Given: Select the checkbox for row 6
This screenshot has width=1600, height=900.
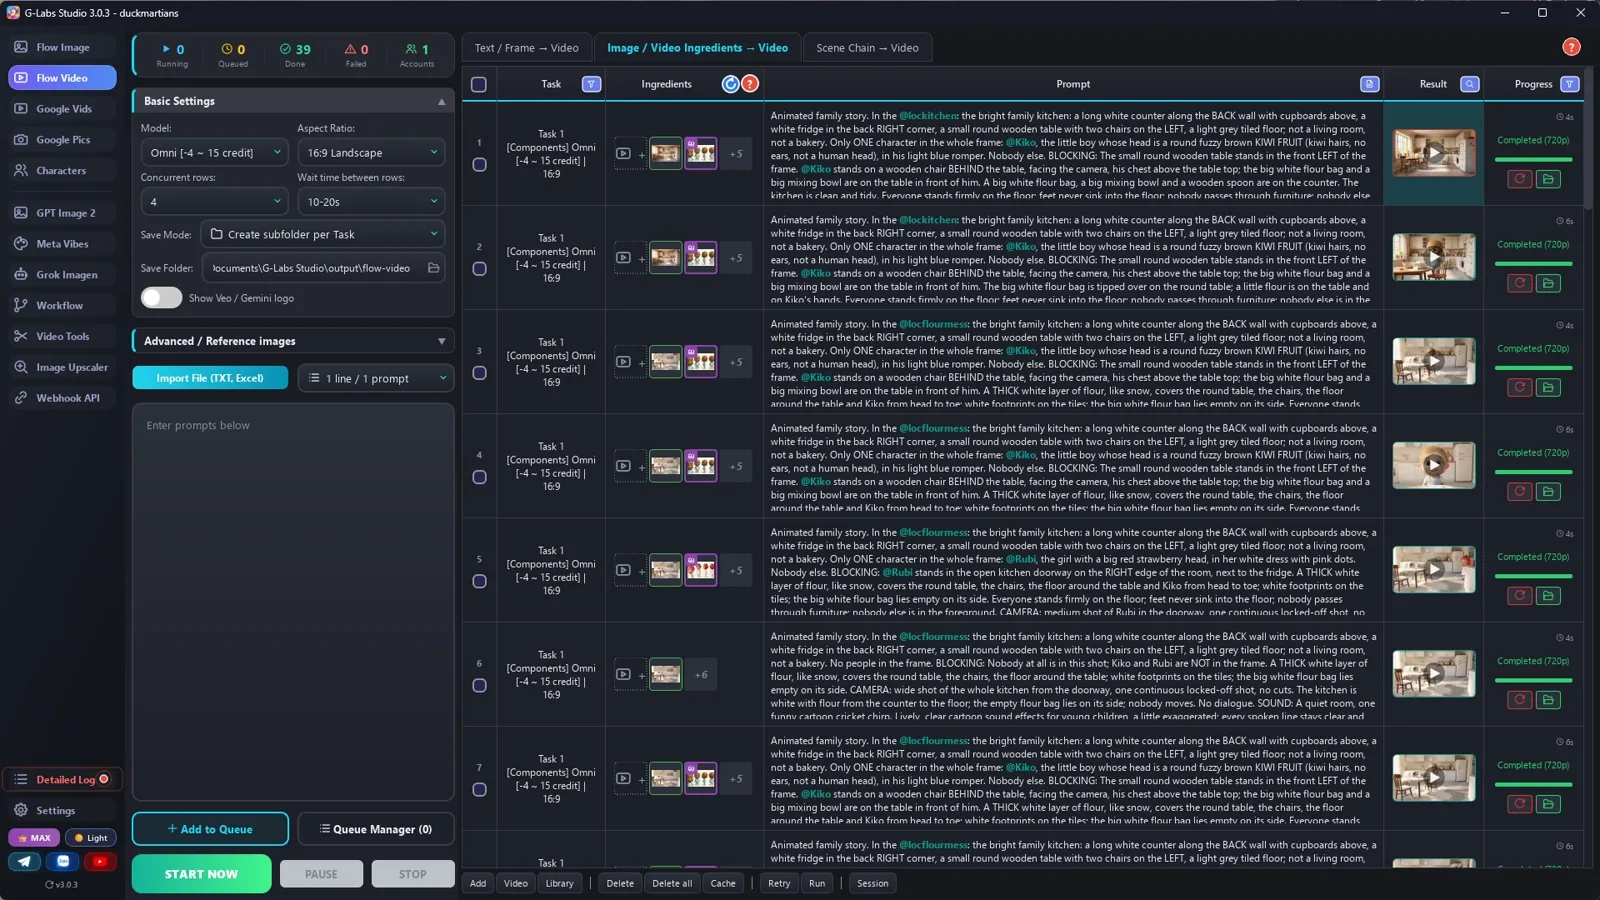Looking at the screenshot, I should tap(480, 686).
